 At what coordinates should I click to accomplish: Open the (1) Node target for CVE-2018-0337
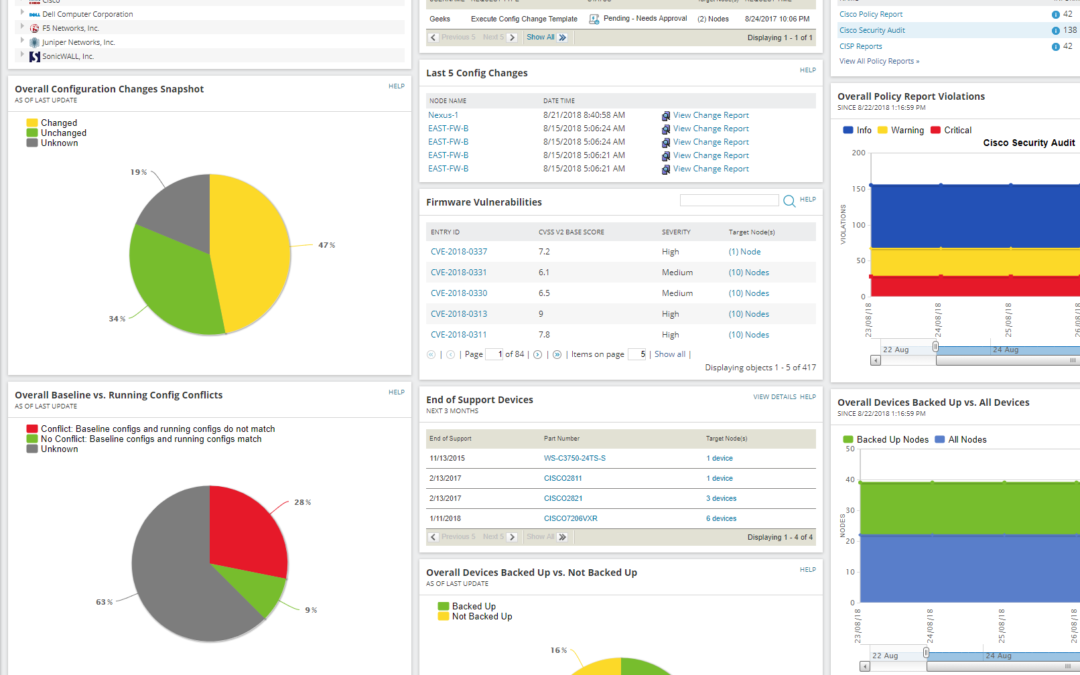745,252
